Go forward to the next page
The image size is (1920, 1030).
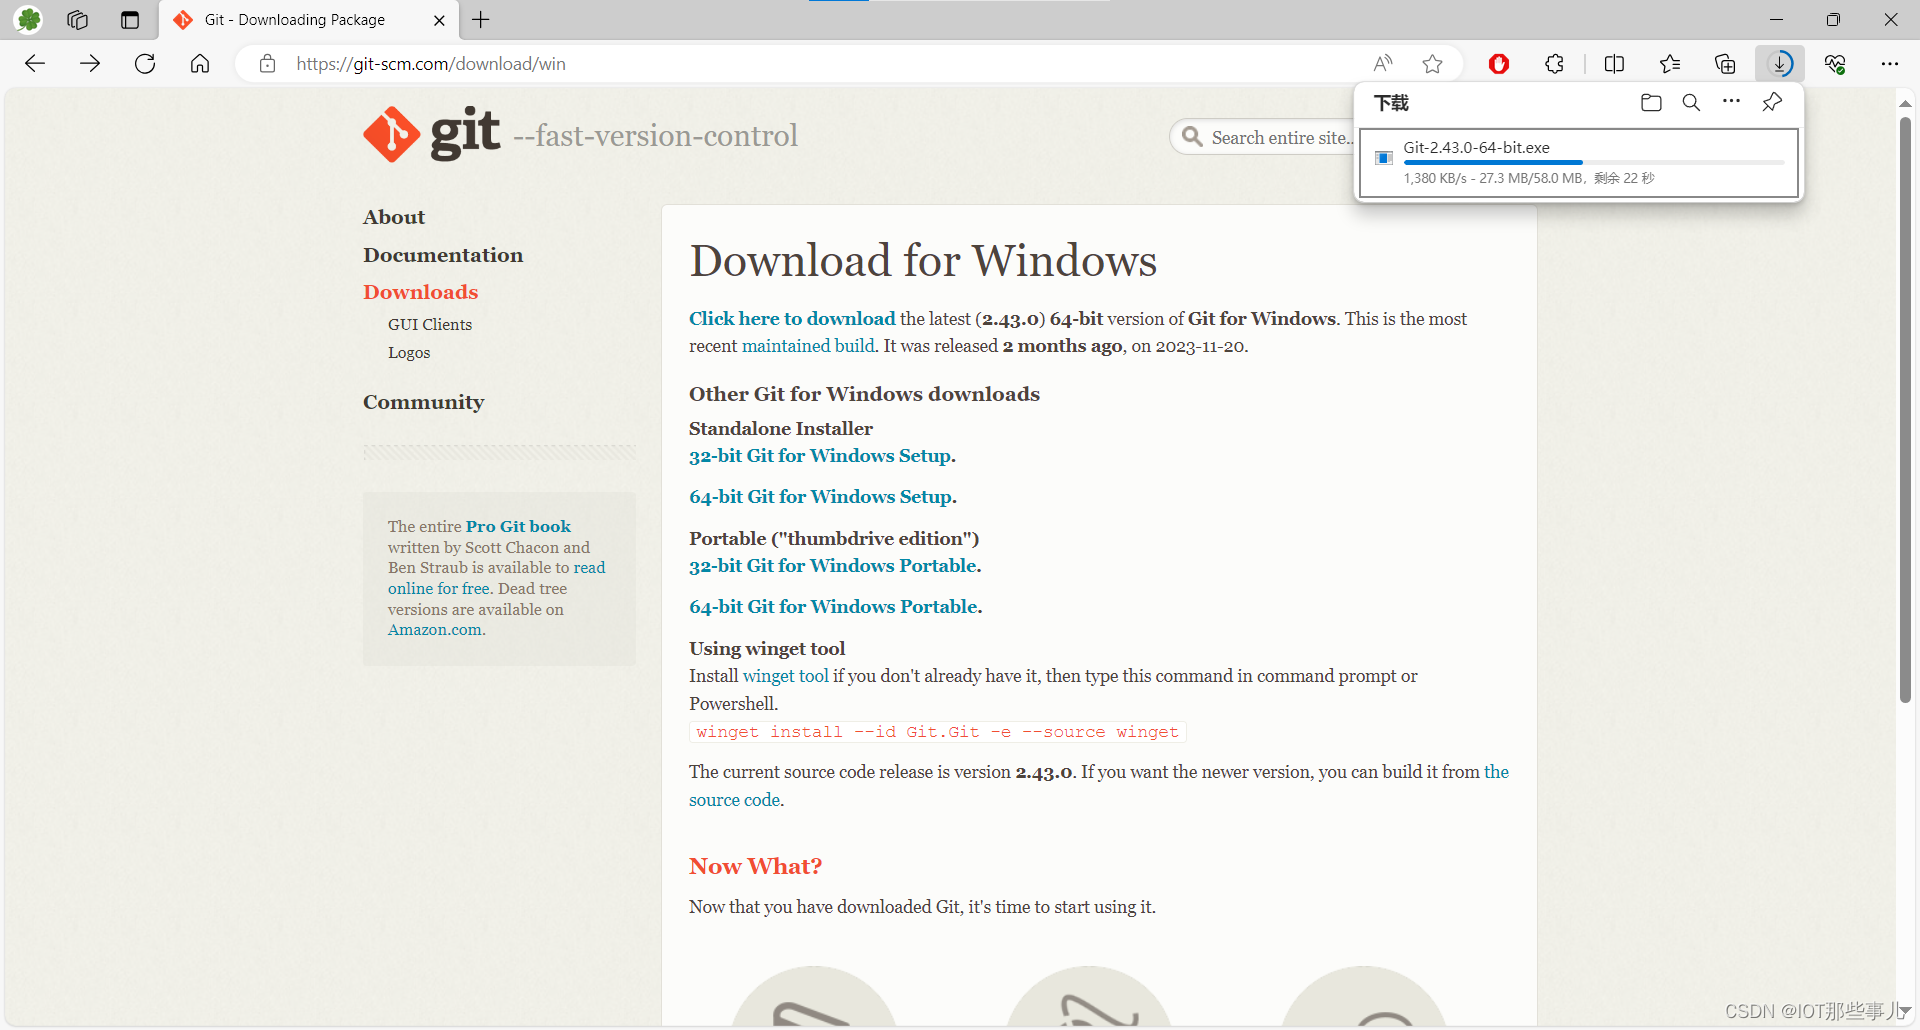click(x=90, y=64)
